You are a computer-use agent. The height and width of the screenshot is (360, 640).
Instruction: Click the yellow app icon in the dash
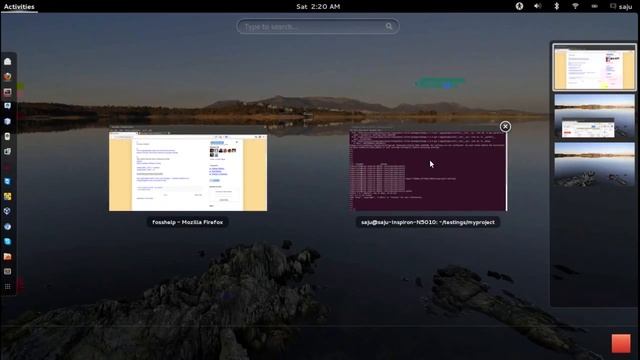pyautogui.click(x=7, y=196)
